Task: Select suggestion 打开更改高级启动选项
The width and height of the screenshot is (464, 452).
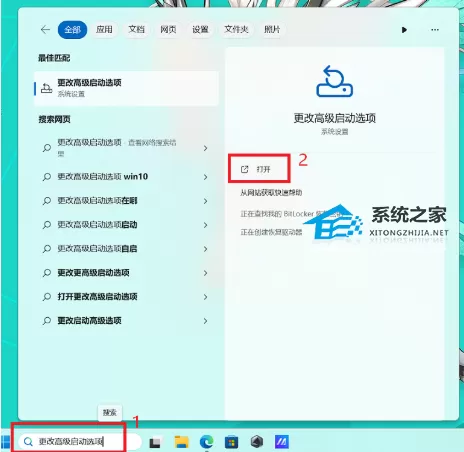Action: pyautogui.click(x=97, y=297)
